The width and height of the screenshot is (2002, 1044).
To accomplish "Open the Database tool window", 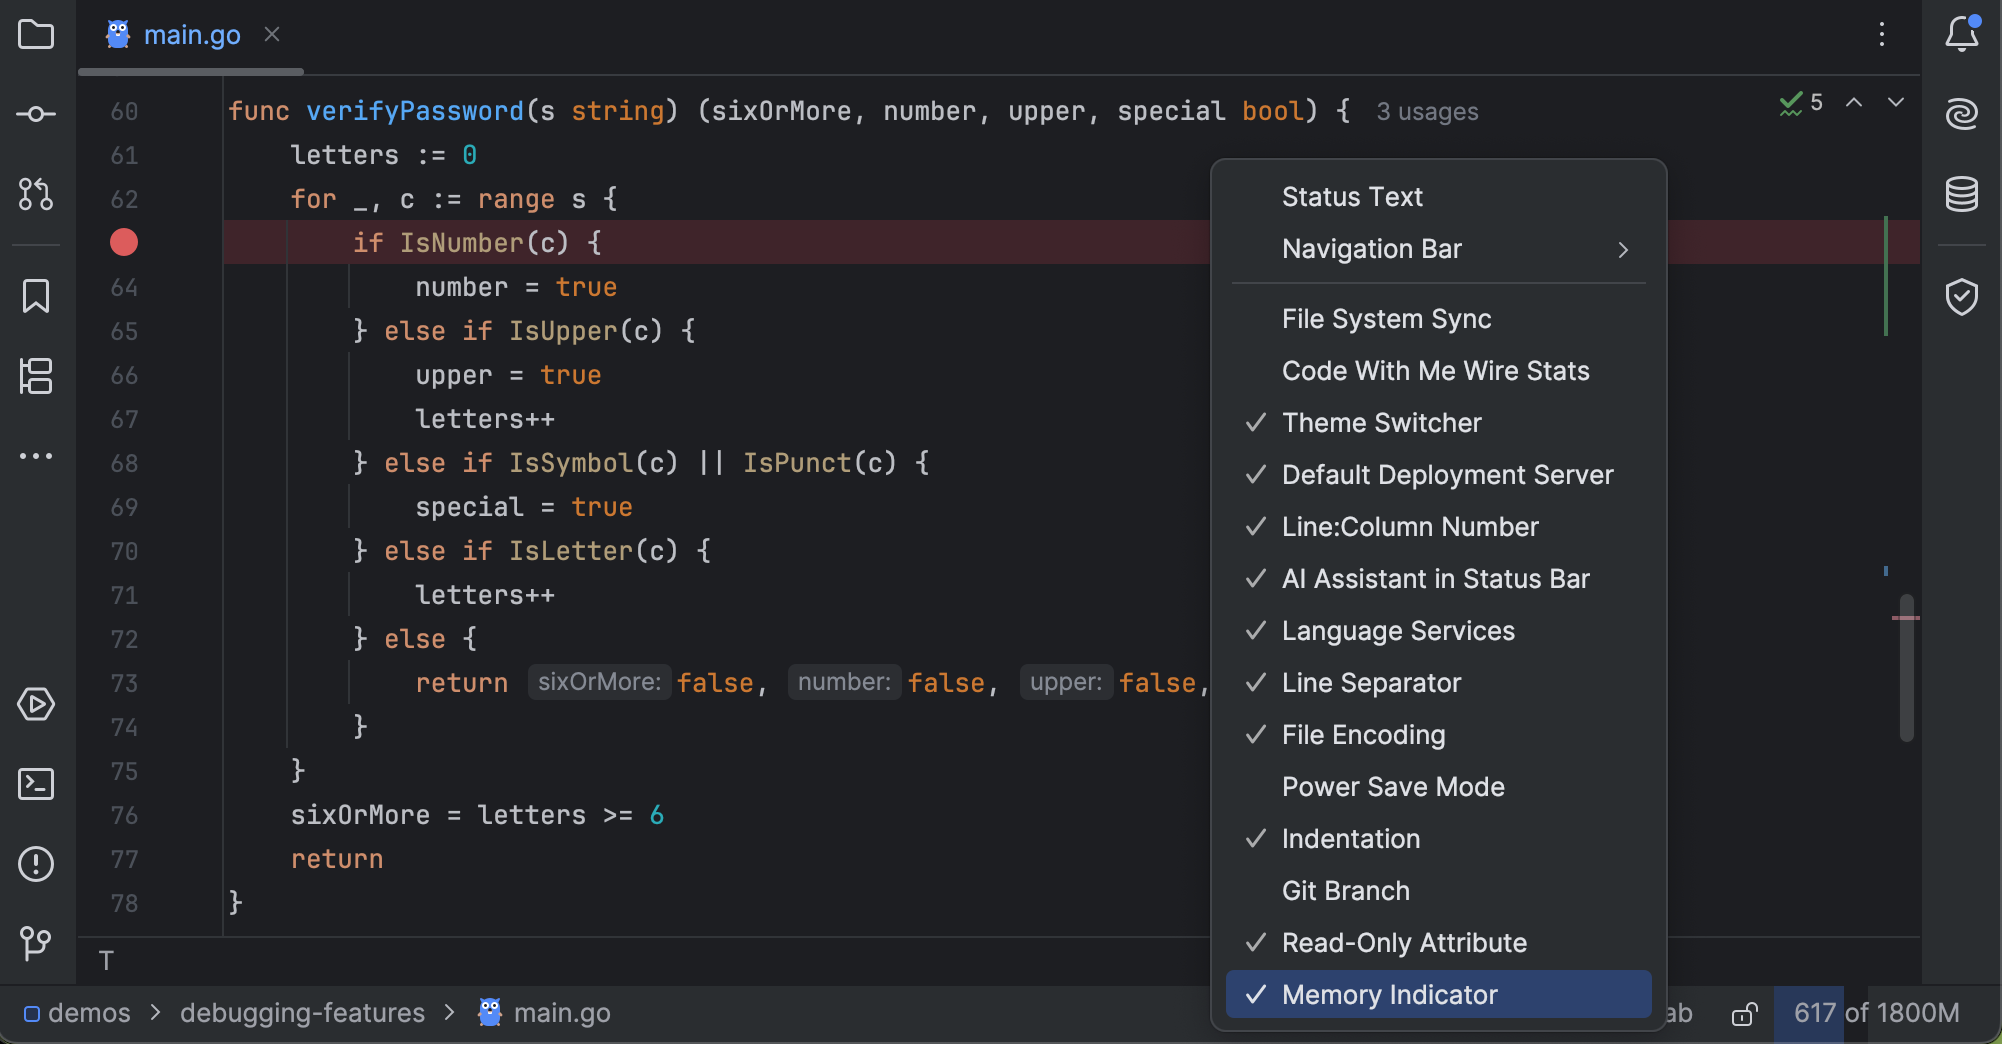I will point(1961,194).
